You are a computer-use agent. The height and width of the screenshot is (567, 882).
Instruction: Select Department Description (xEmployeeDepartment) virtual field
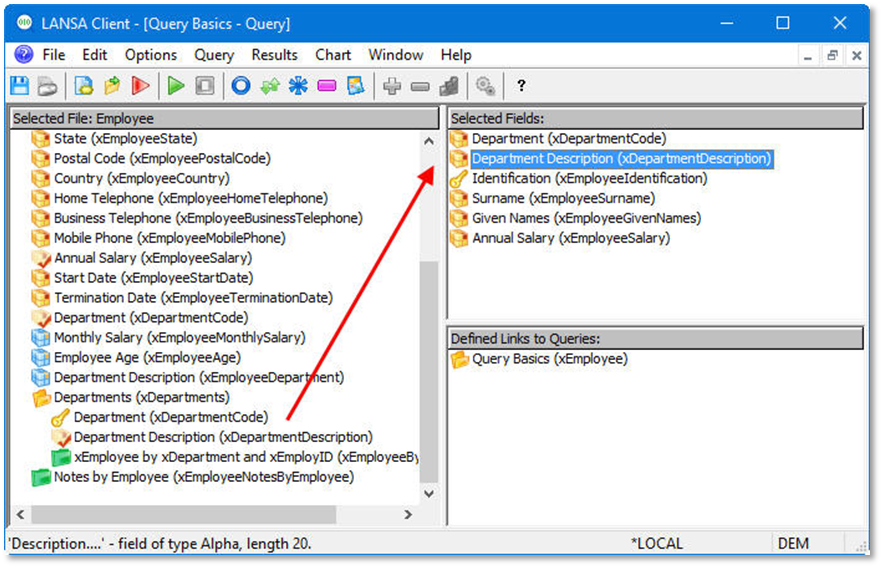click(x=199, y=377)
